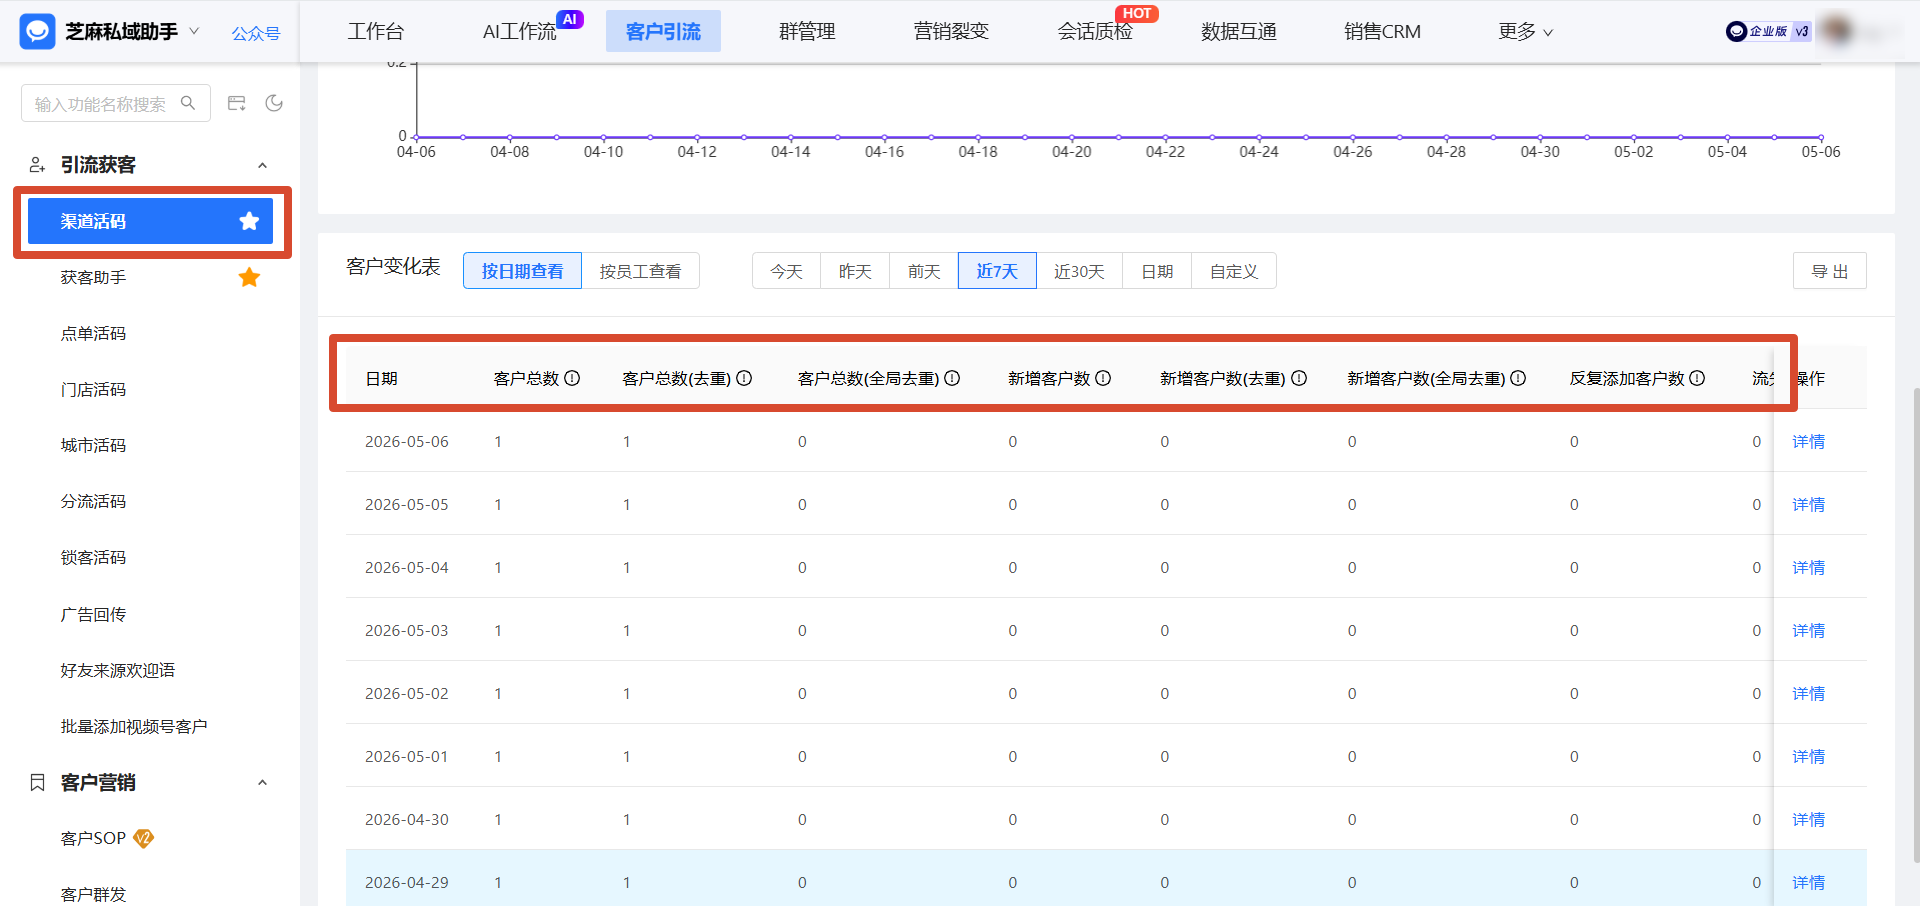Toggle the favorite star on 获客助手
This screenshot has height=906, width=1920.
coord(249,277)
